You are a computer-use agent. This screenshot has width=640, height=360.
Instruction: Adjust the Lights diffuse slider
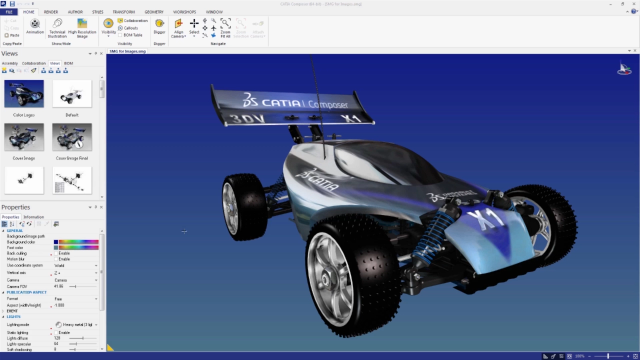point(82,338)
